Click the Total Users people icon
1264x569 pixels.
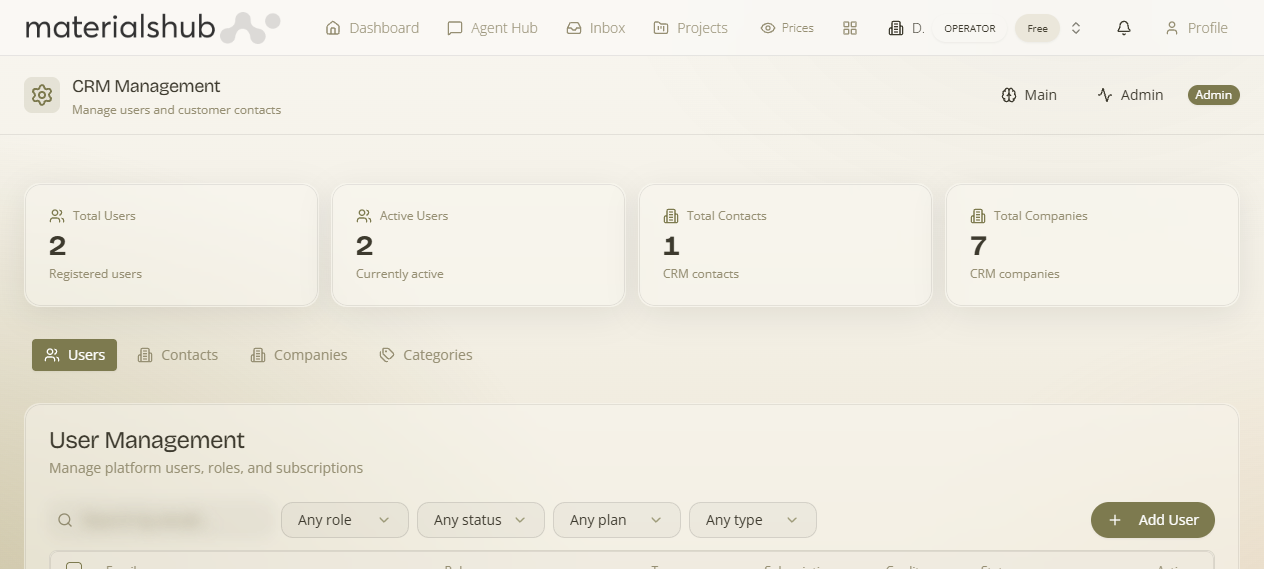tap(57, 216)
